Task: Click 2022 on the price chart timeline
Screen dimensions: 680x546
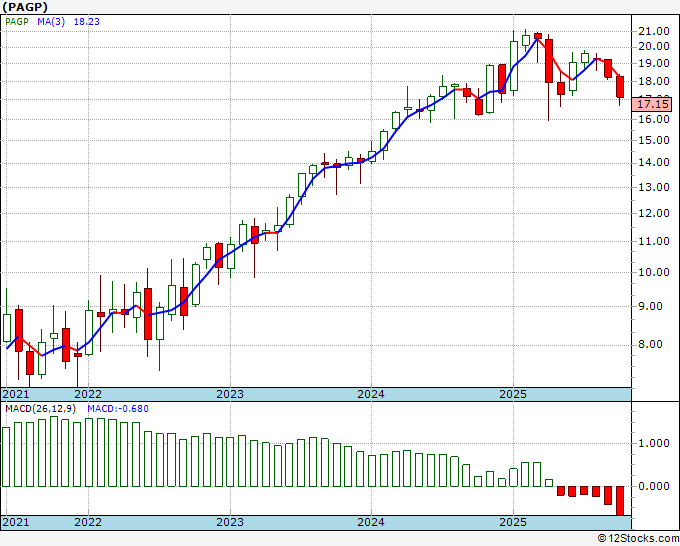Action: (x=88, y=394)
